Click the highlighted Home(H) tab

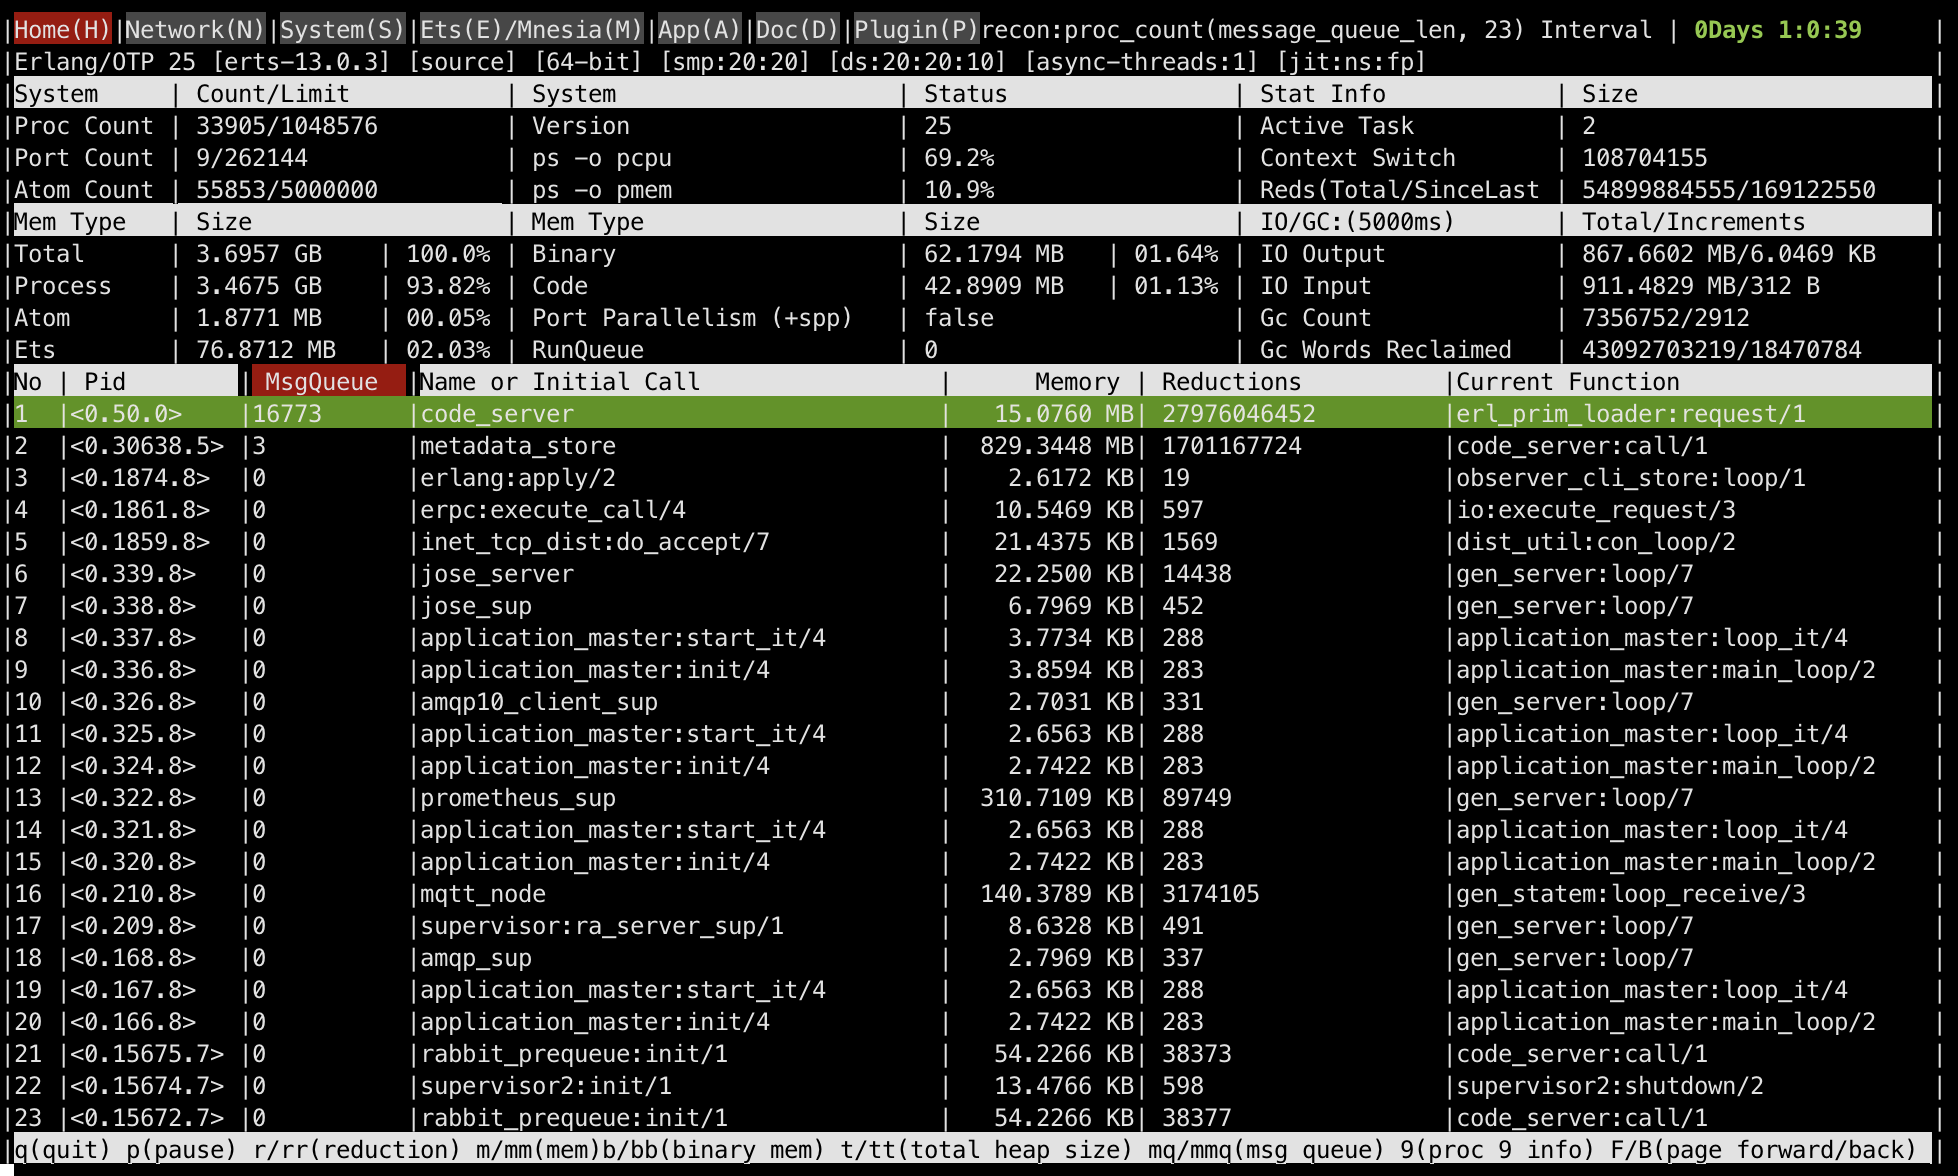(61, 30)
